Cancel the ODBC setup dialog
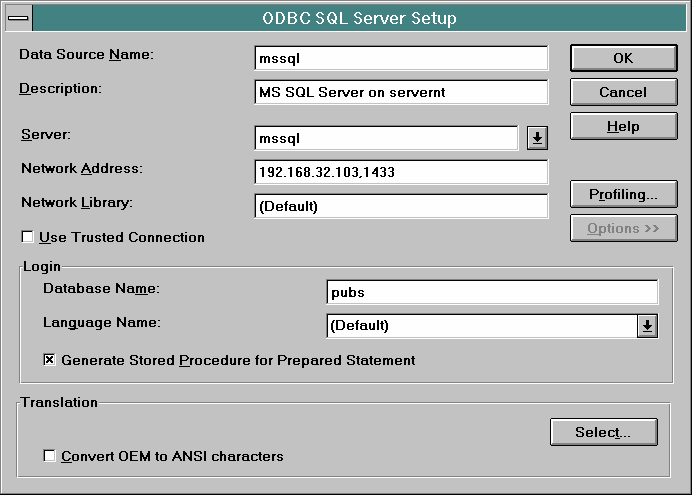The image size is (692, 495). click(x=623, y=92)
